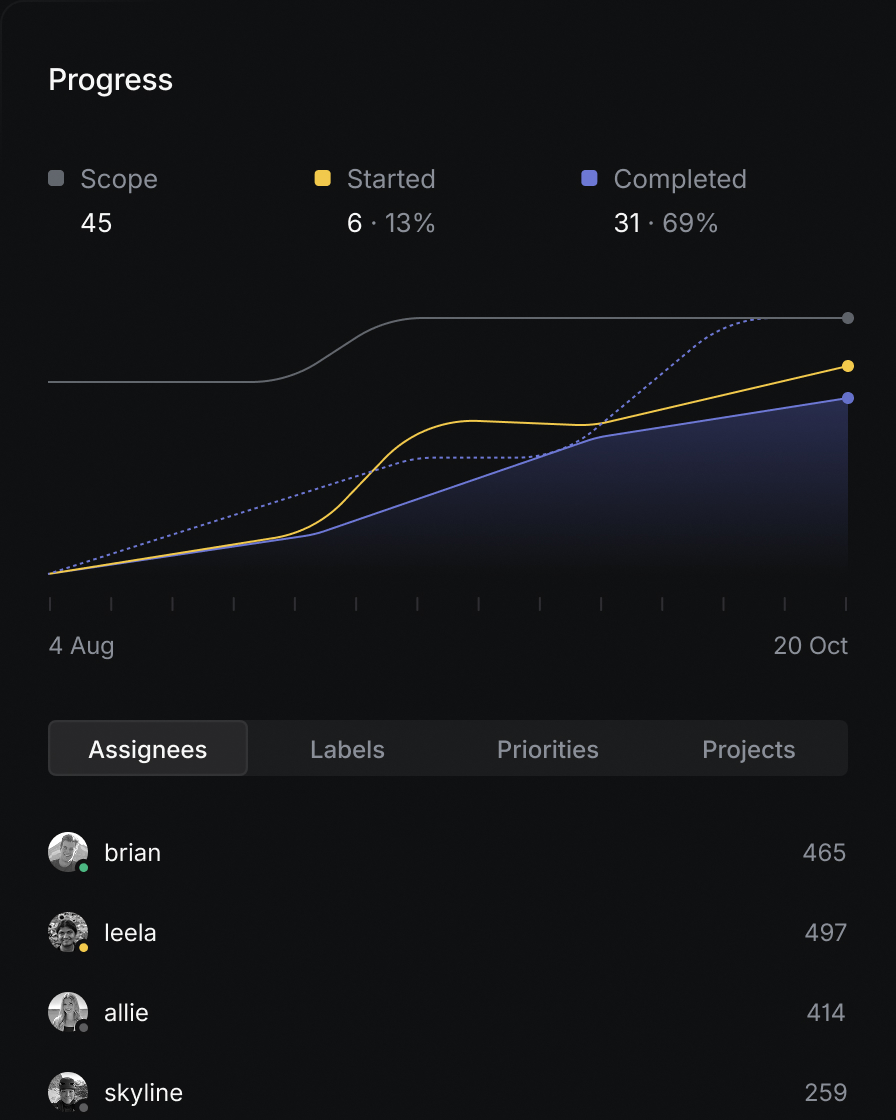Click the yellow Started legend square

point(322,179)
